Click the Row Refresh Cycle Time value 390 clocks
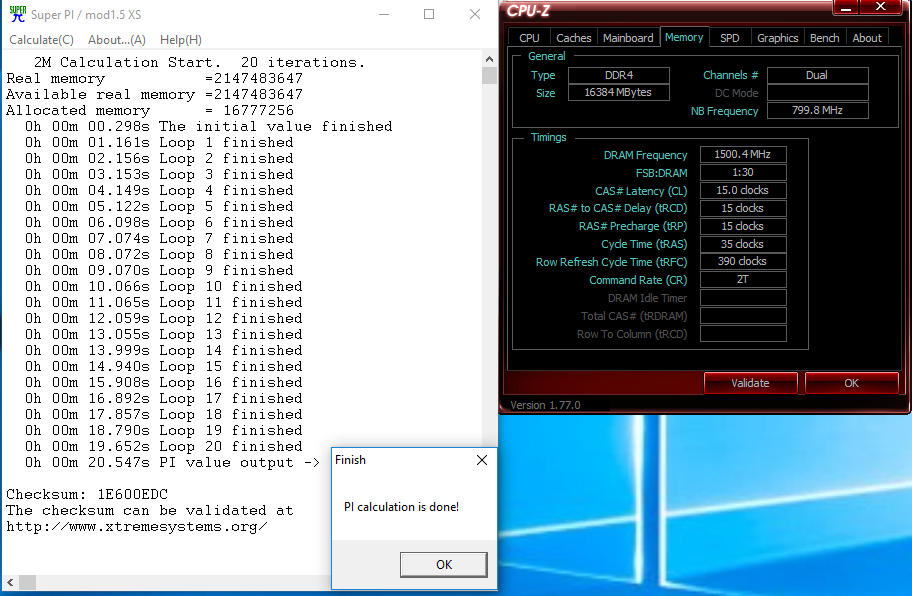The image size is (912, 596). tap(743, 261)
